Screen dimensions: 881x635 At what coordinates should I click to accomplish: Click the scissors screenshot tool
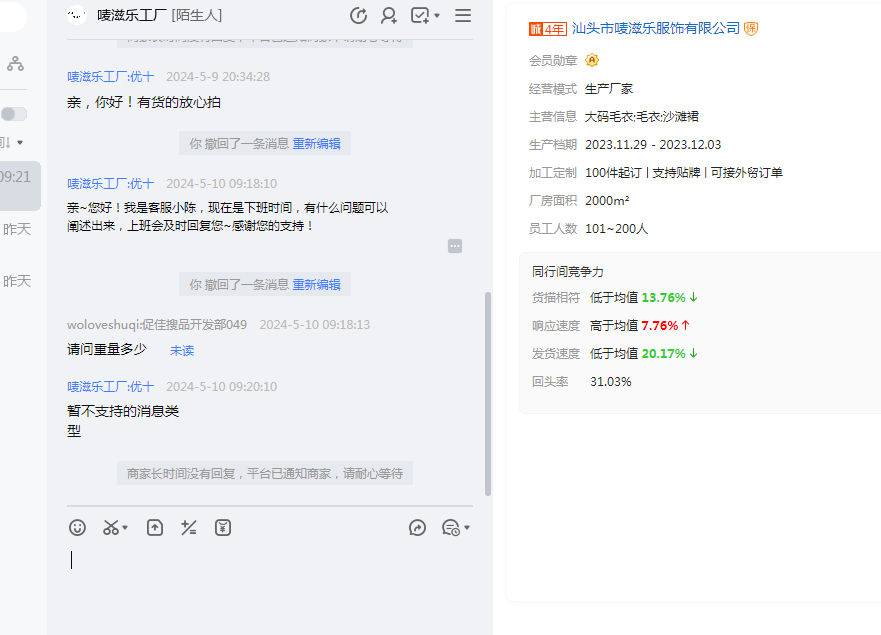pyautogui.click(x=111, y=528)
